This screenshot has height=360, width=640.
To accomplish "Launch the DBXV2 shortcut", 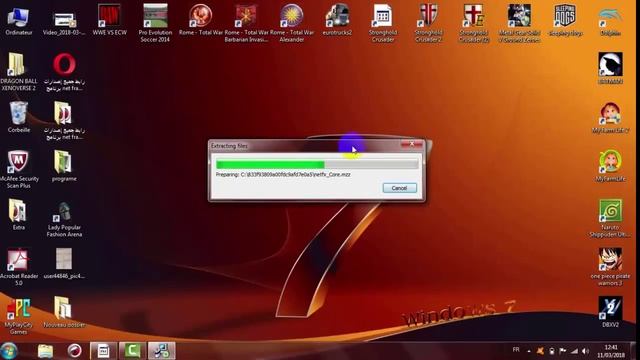I will 610,312.
